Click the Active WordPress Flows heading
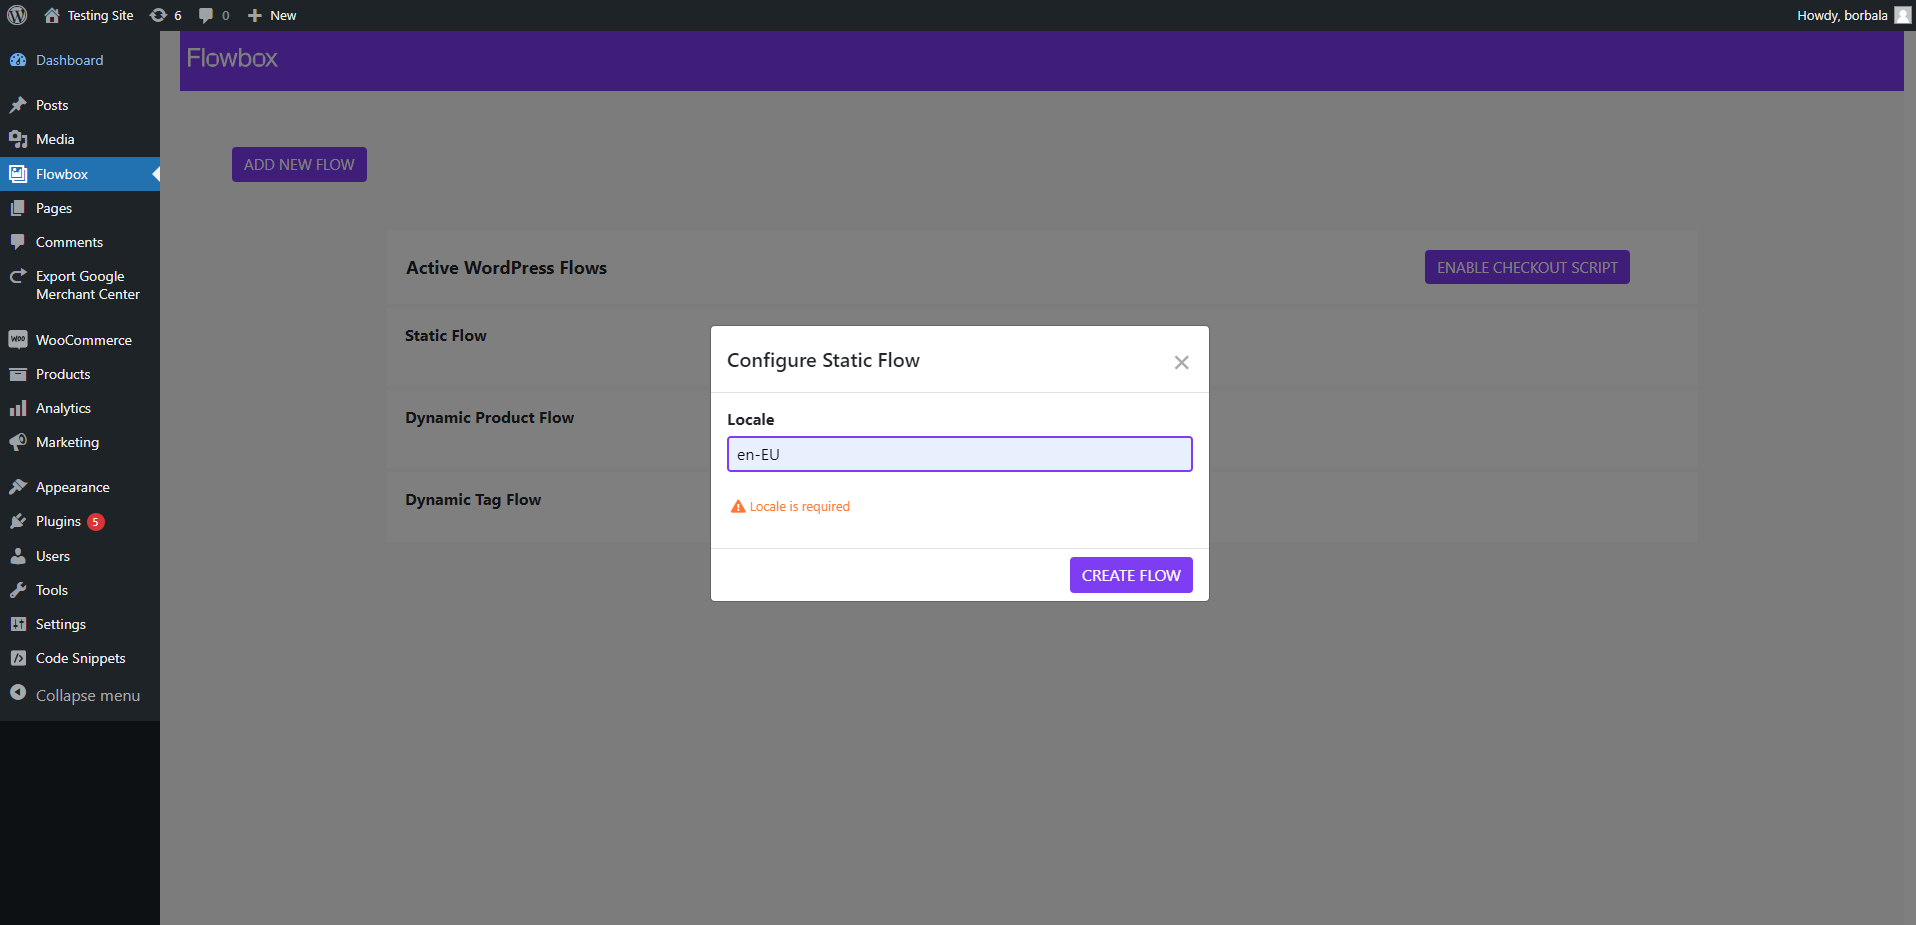Image resolution: width=1916 pixels, height=925 pixels. click(507, 268)
